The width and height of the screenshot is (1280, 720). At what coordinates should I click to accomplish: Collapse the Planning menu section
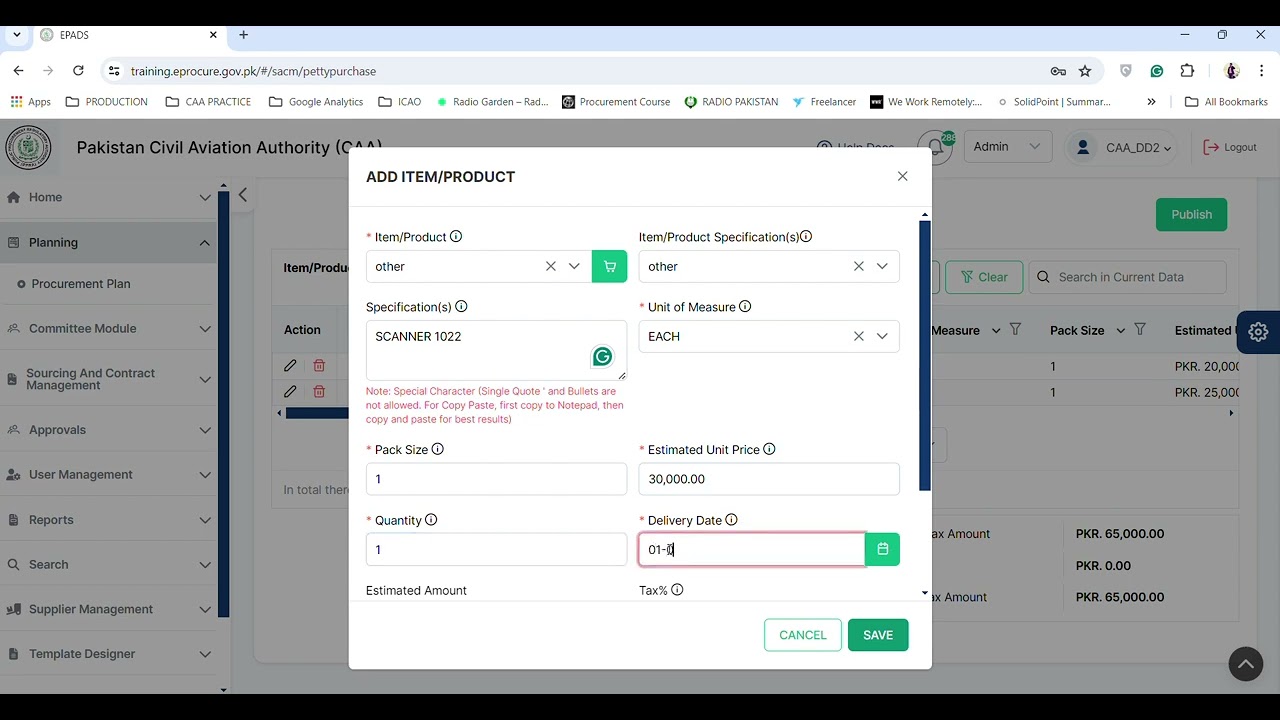108,242
